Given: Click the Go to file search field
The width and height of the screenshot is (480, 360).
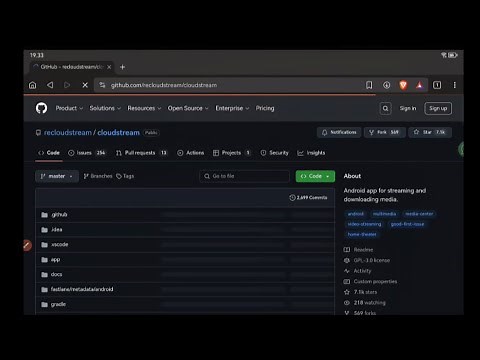Looking at the screenshot, I should coord(244,176).
